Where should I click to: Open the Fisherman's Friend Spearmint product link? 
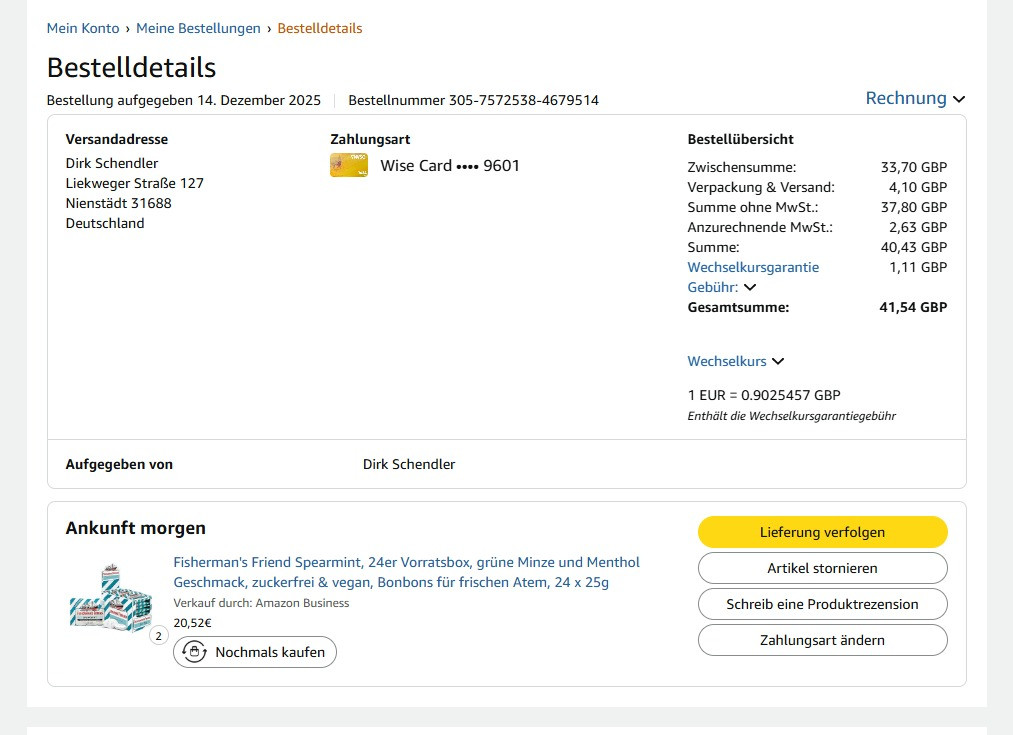406,572
